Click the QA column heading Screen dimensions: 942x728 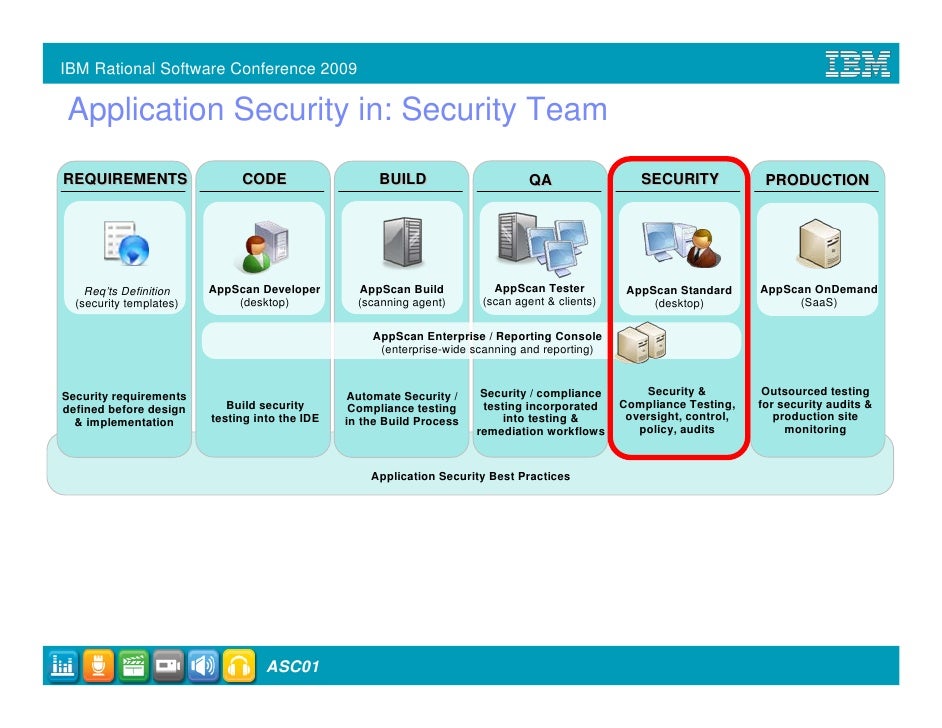click(x=540, y=180)
